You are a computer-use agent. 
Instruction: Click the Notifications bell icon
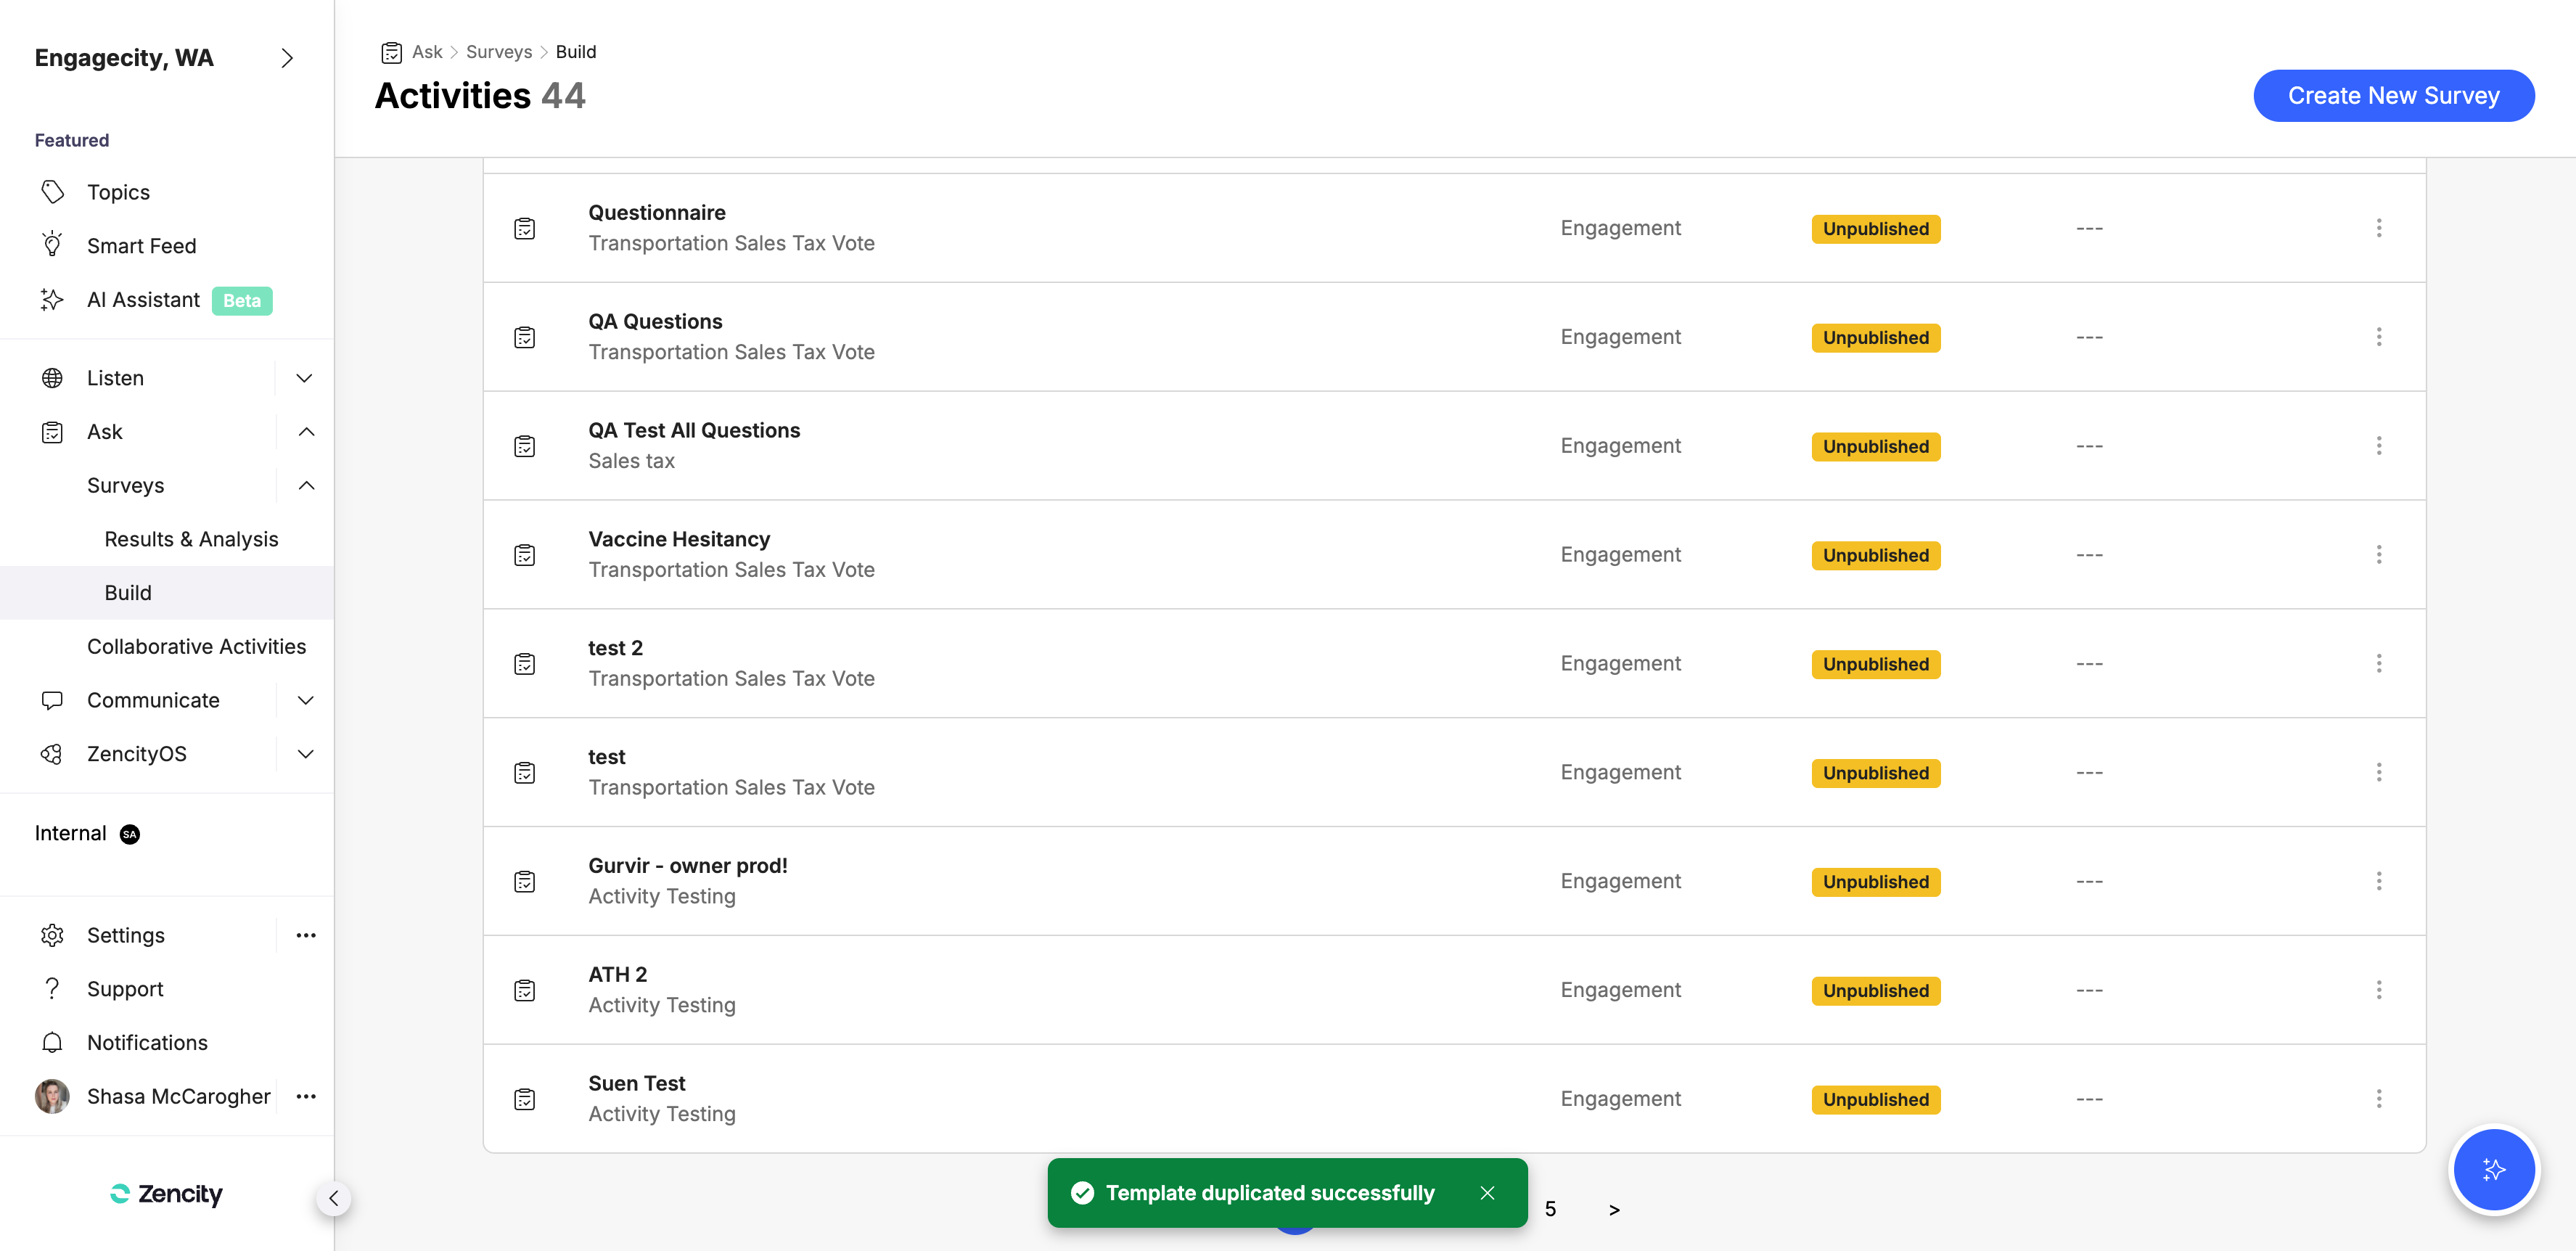[52, 1042]
